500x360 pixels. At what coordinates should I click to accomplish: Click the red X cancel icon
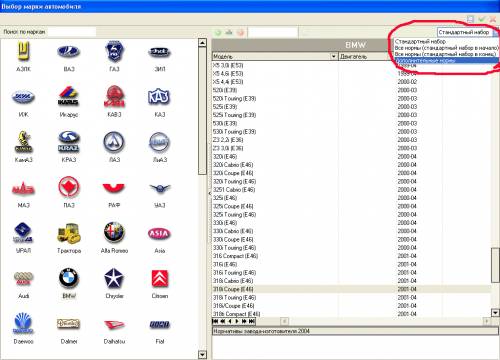[493, 19]
